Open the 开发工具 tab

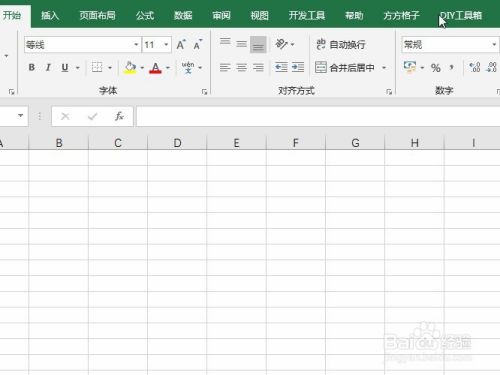(x=307, y=15)
